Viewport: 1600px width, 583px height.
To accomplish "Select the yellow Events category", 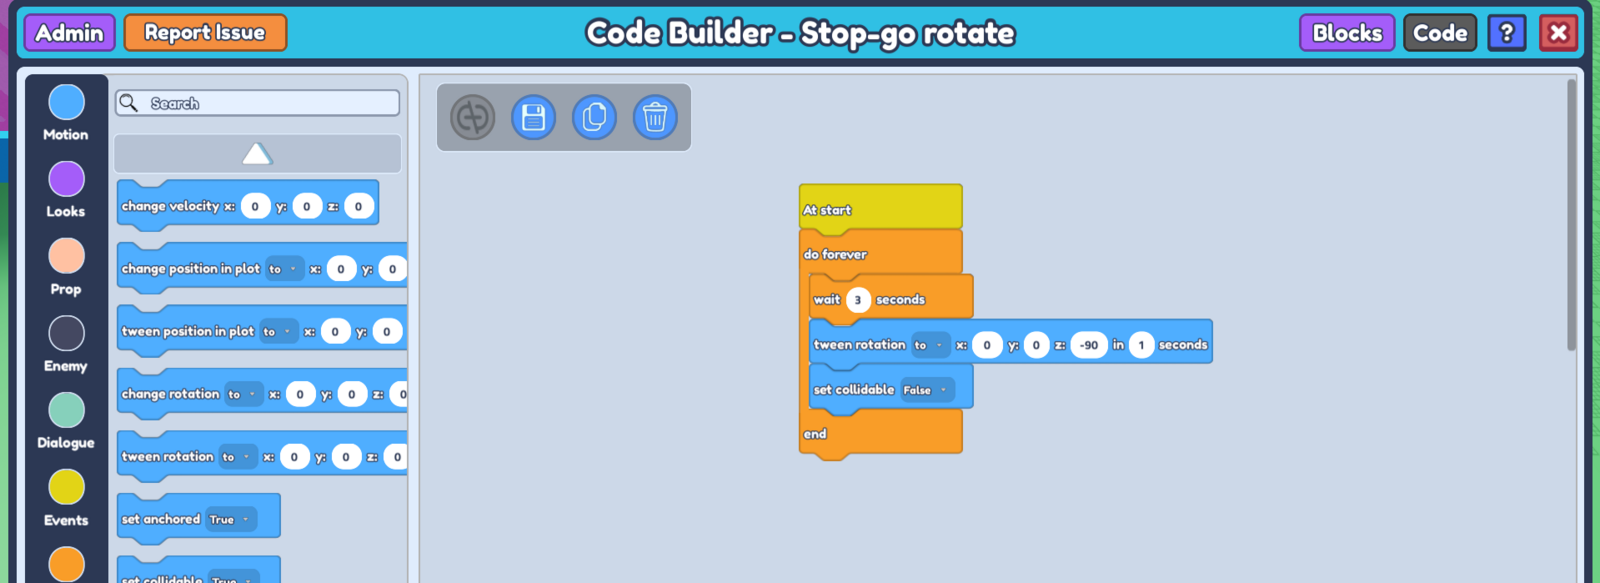I will [67, 488].
